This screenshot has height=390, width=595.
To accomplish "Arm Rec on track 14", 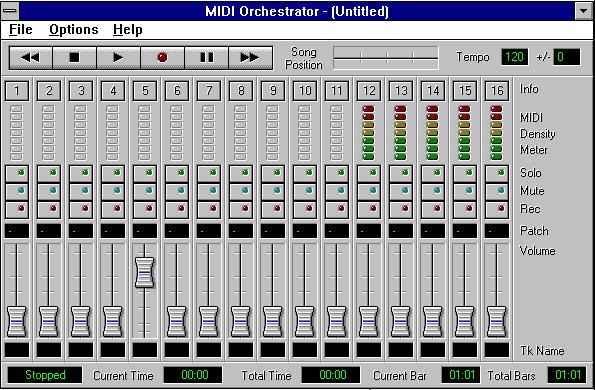I will point(433,209).
